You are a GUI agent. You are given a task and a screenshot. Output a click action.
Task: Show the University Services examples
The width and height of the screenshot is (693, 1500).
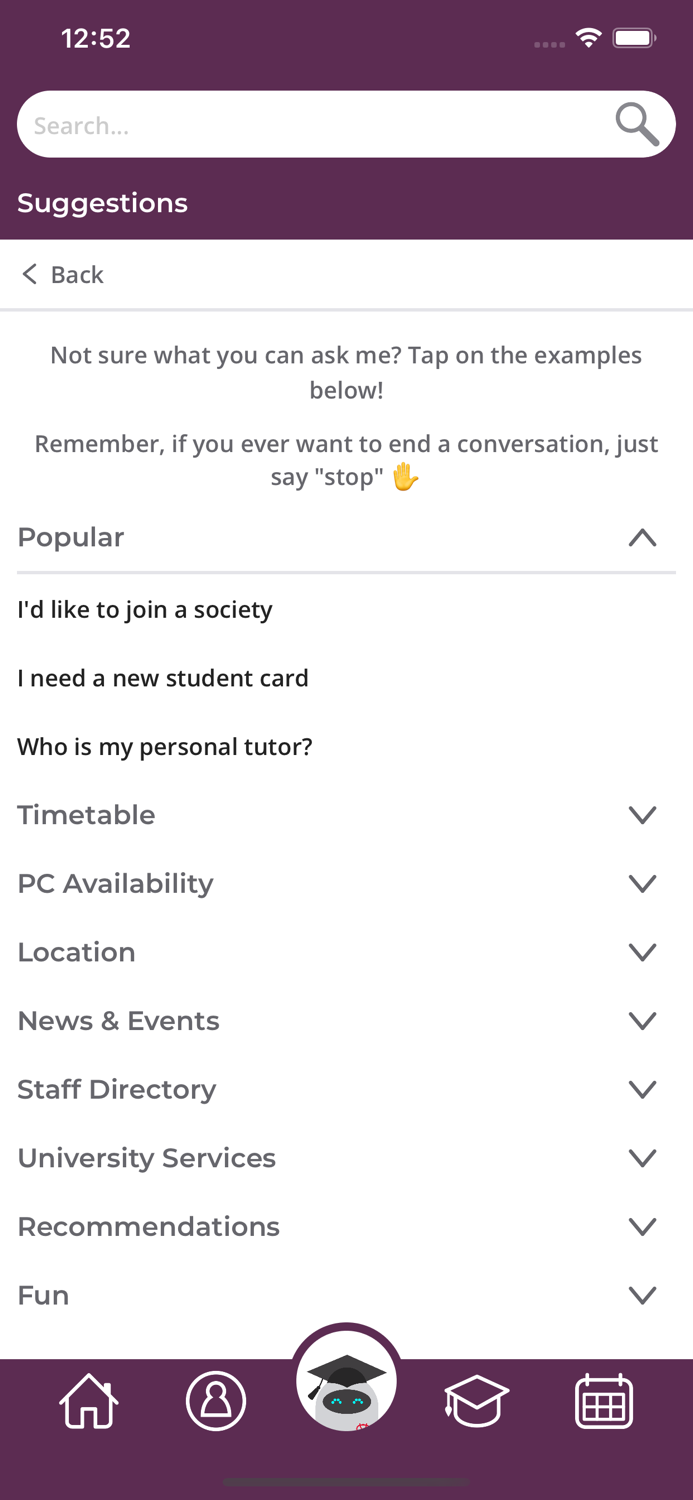pos(643,1157)
